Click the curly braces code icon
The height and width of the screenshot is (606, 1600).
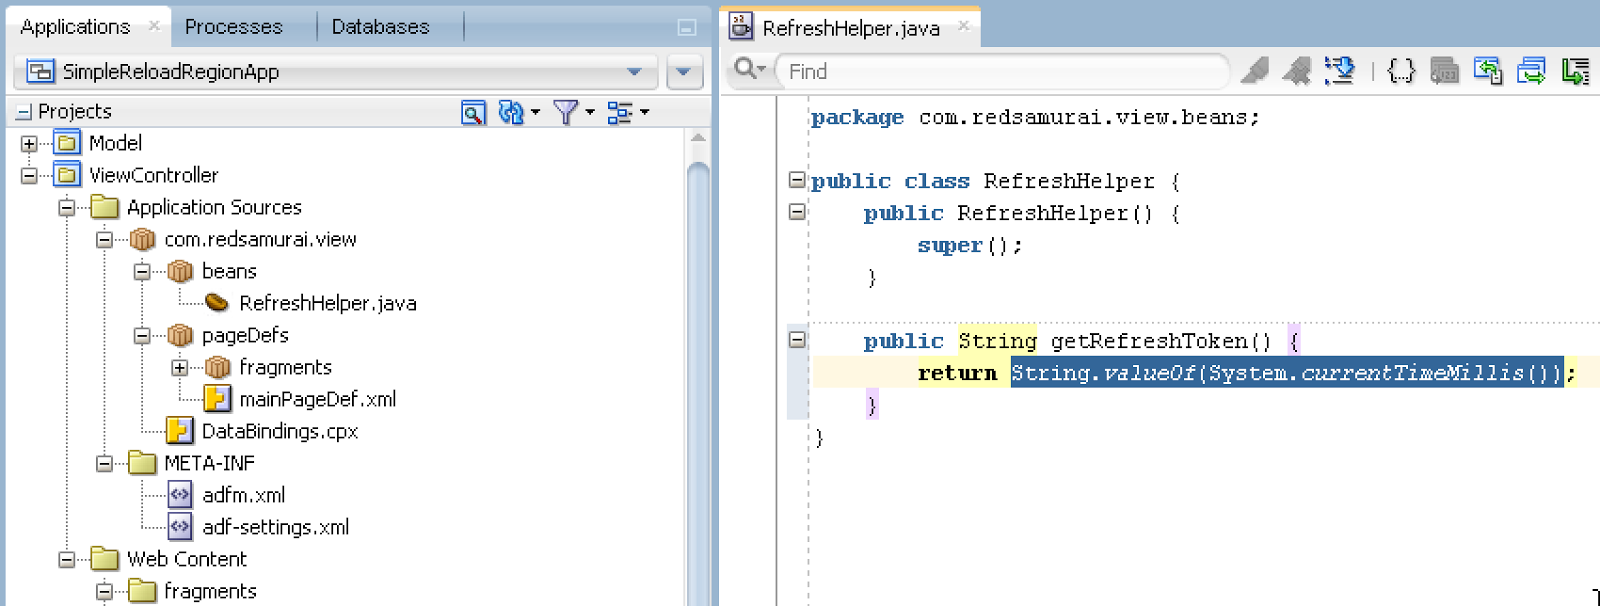[1402, 71]
